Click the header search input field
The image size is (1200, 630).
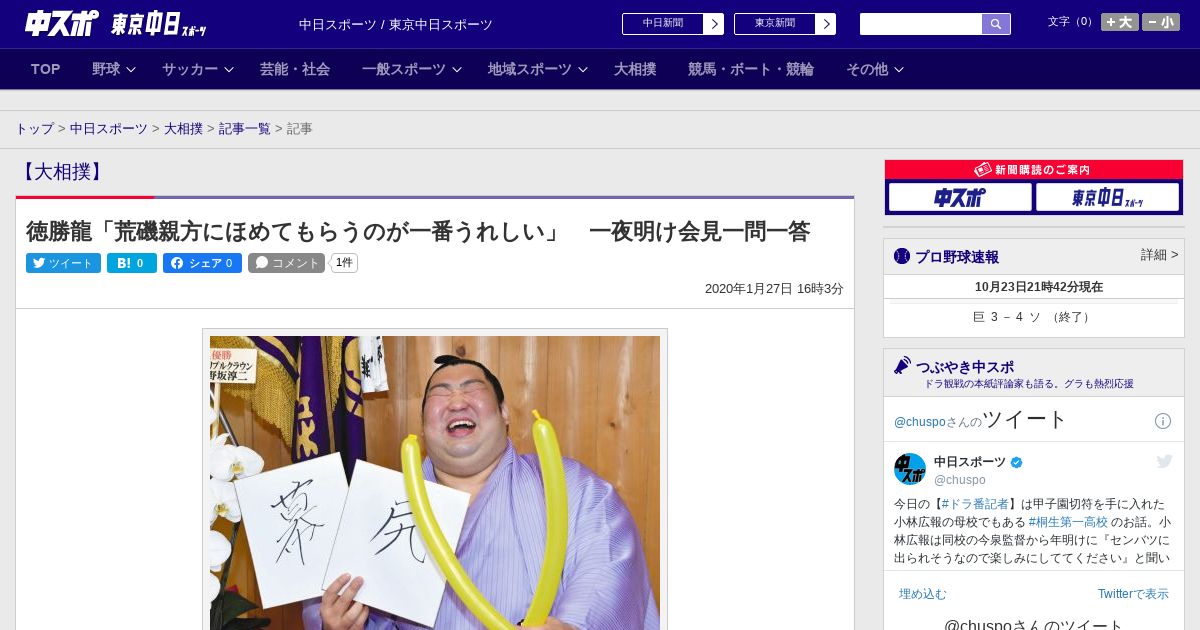pos(921,24)
